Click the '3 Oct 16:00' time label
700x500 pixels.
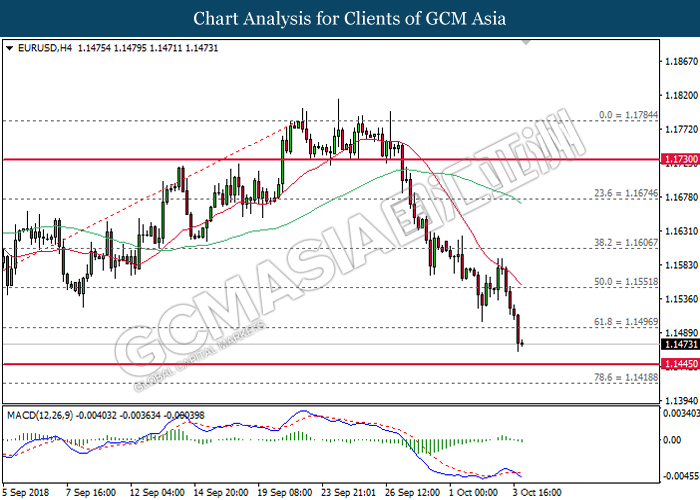538,492
